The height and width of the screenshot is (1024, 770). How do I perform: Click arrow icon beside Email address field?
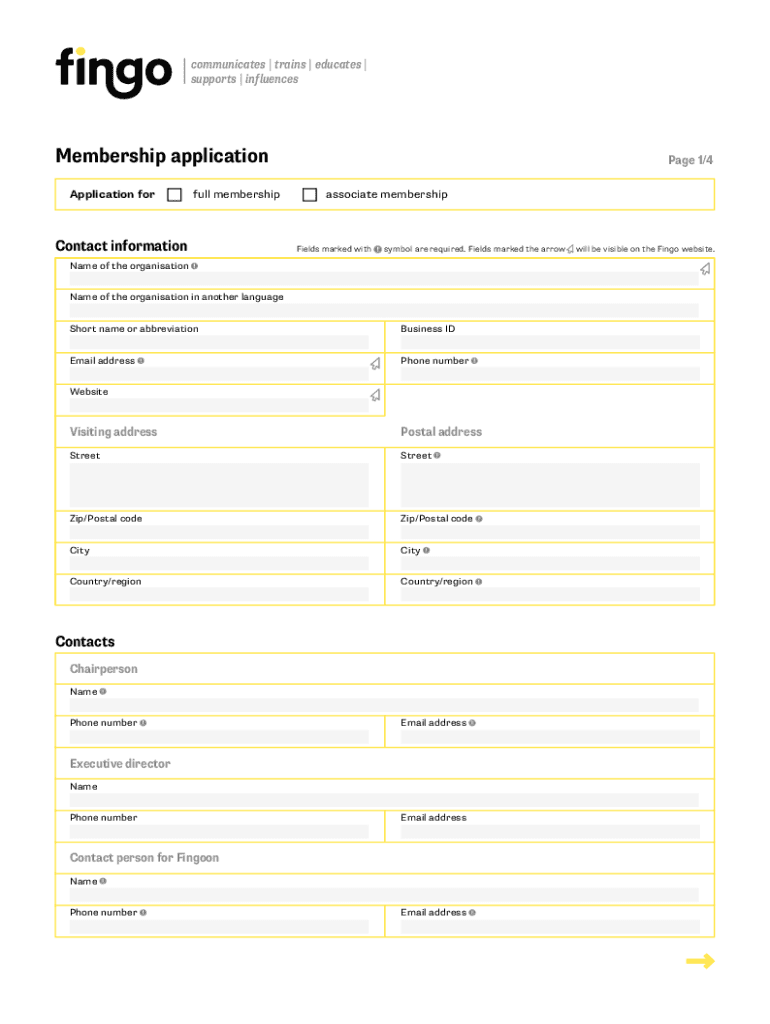coord(375,364)
